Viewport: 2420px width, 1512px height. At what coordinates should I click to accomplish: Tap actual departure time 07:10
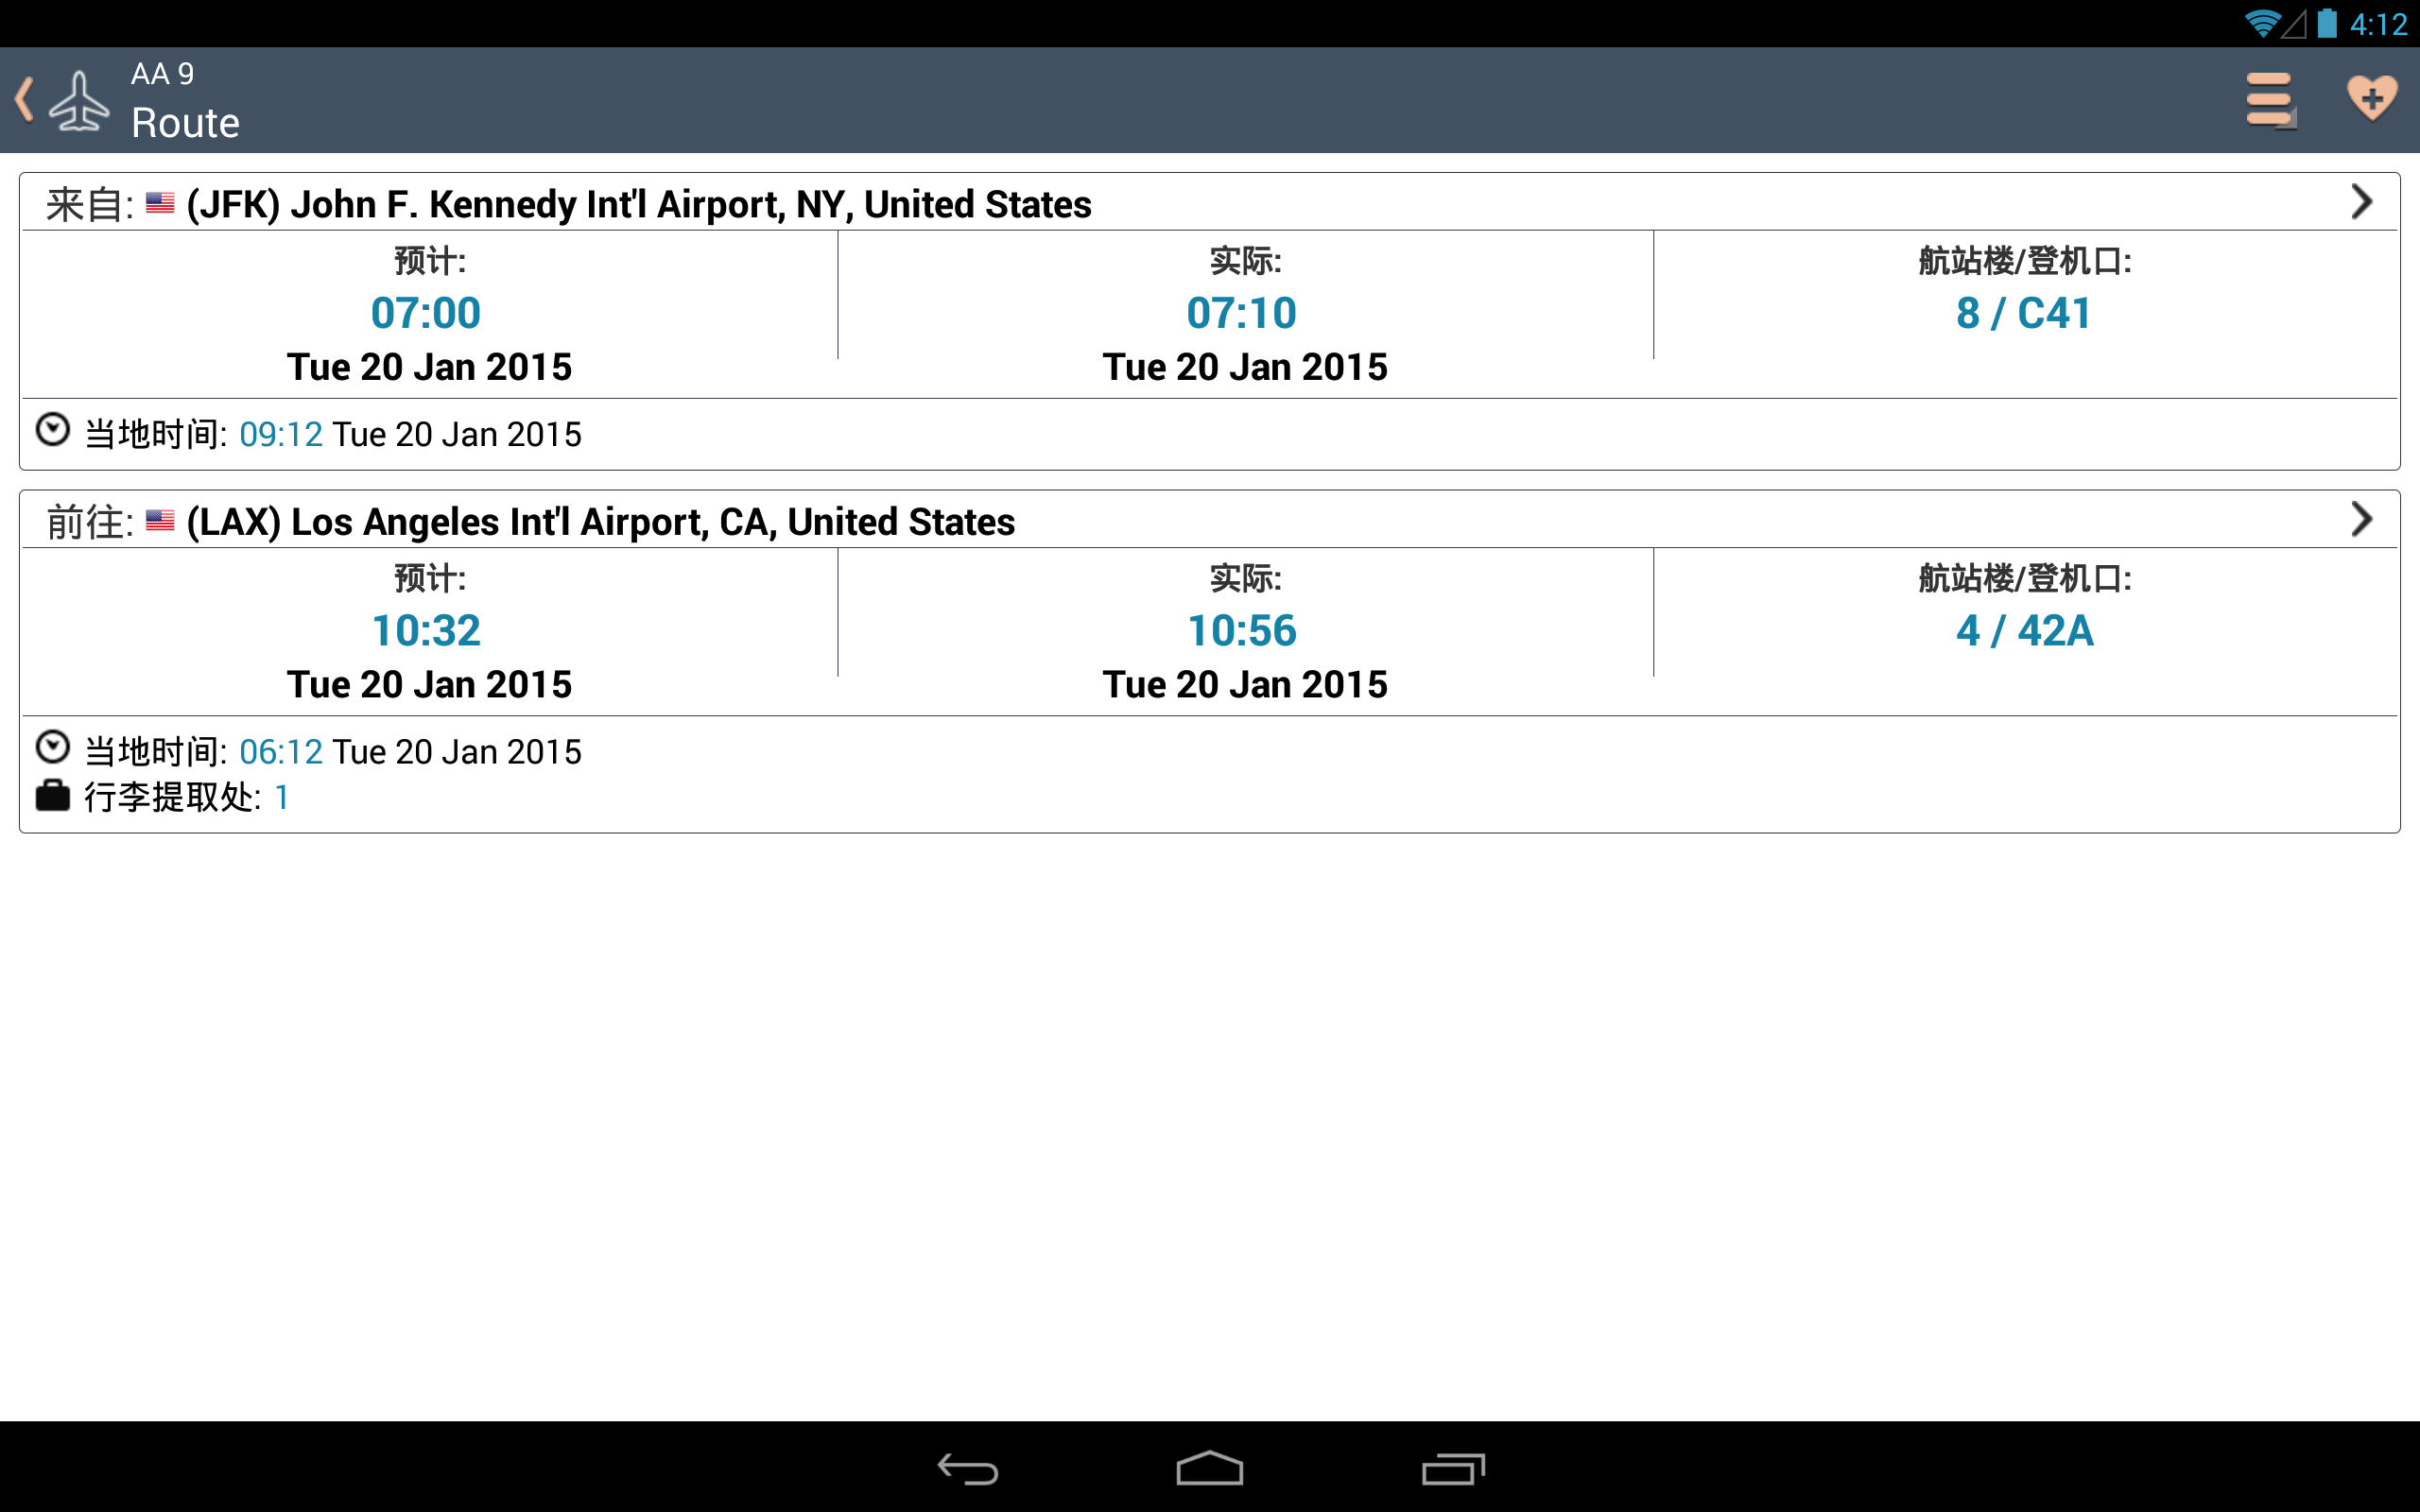1241,314
